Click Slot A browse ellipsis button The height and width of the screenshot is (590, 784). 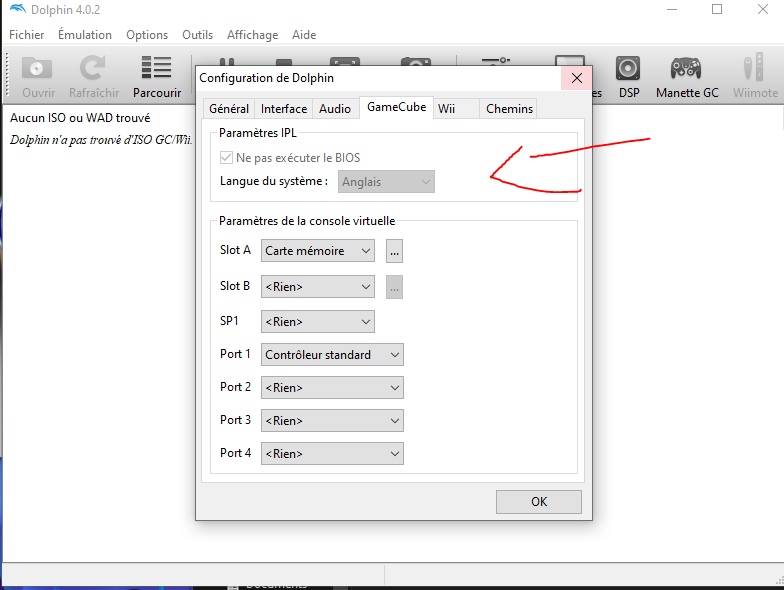(394, 251)
